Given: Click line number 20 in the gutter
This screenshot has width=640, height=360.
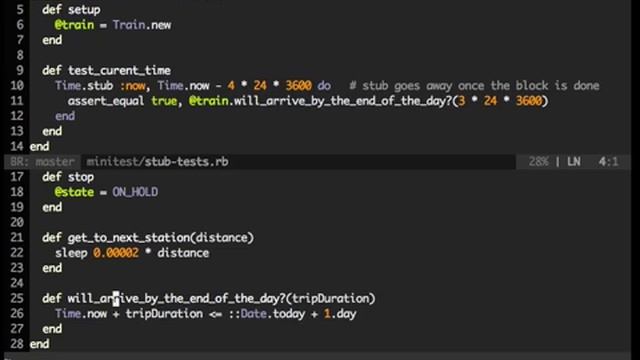Looking at the screenshot, I should click(17, 222).
